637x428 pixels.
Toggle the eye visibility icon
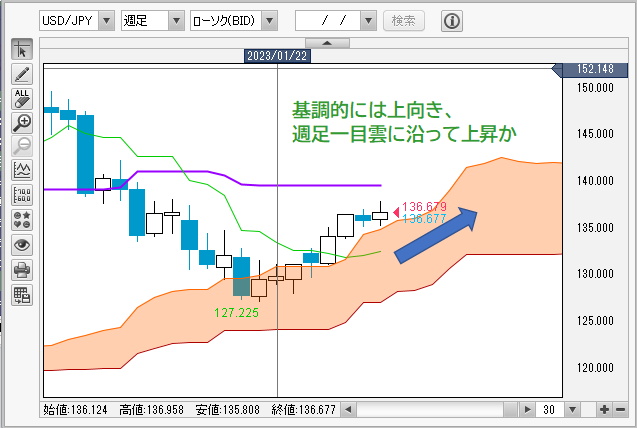[22, 245]
